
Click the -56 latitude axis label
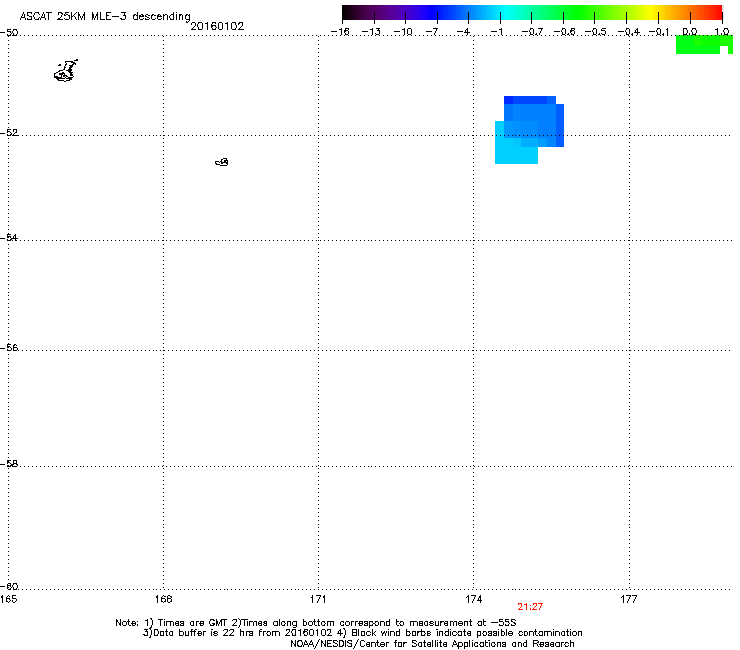tap(9, 348)
